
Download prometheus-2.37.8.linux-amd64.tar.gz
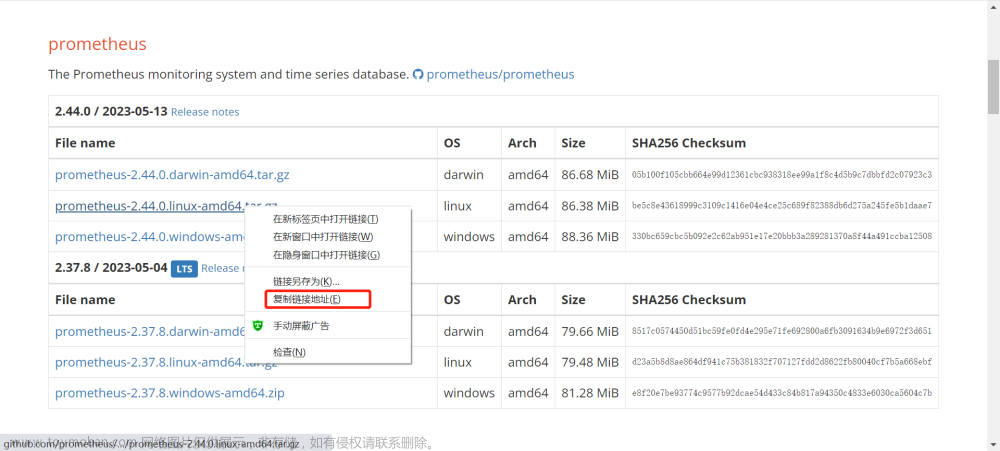pos(150,362)
